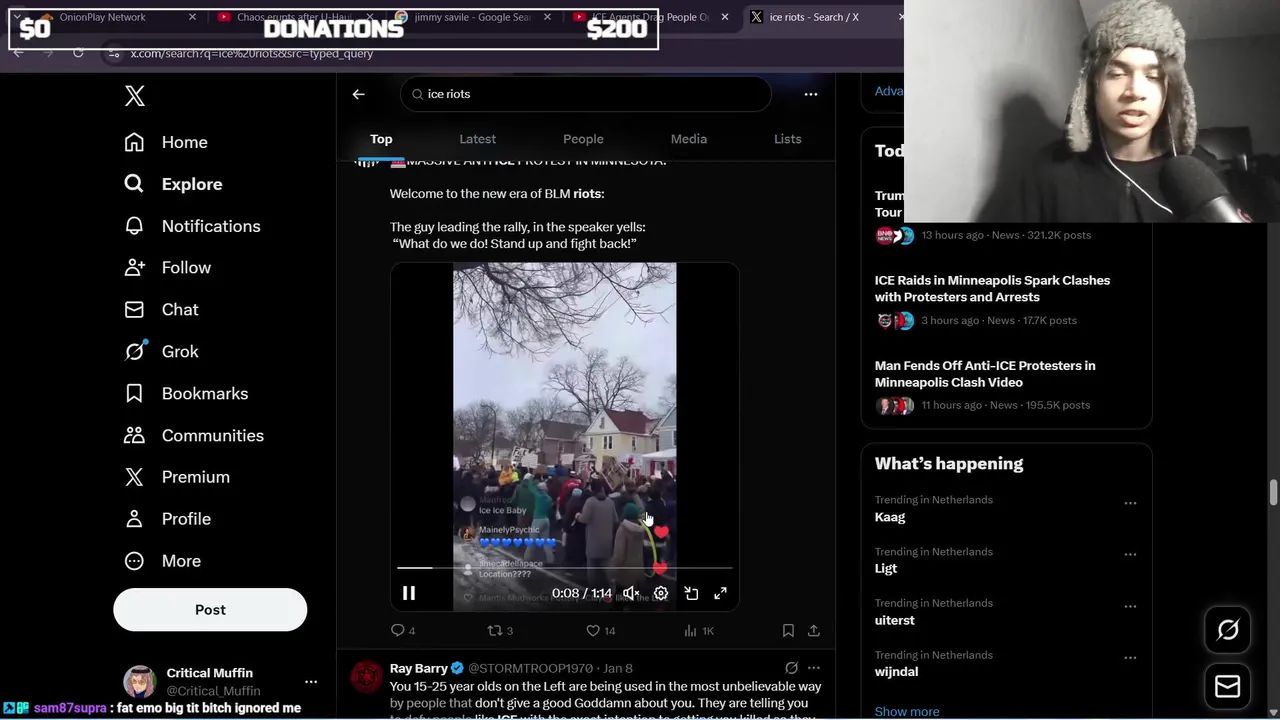The width and height of the screenshot is (1280, 720).
Task: Click the Home house icon
Action: [x=134, y=142]
